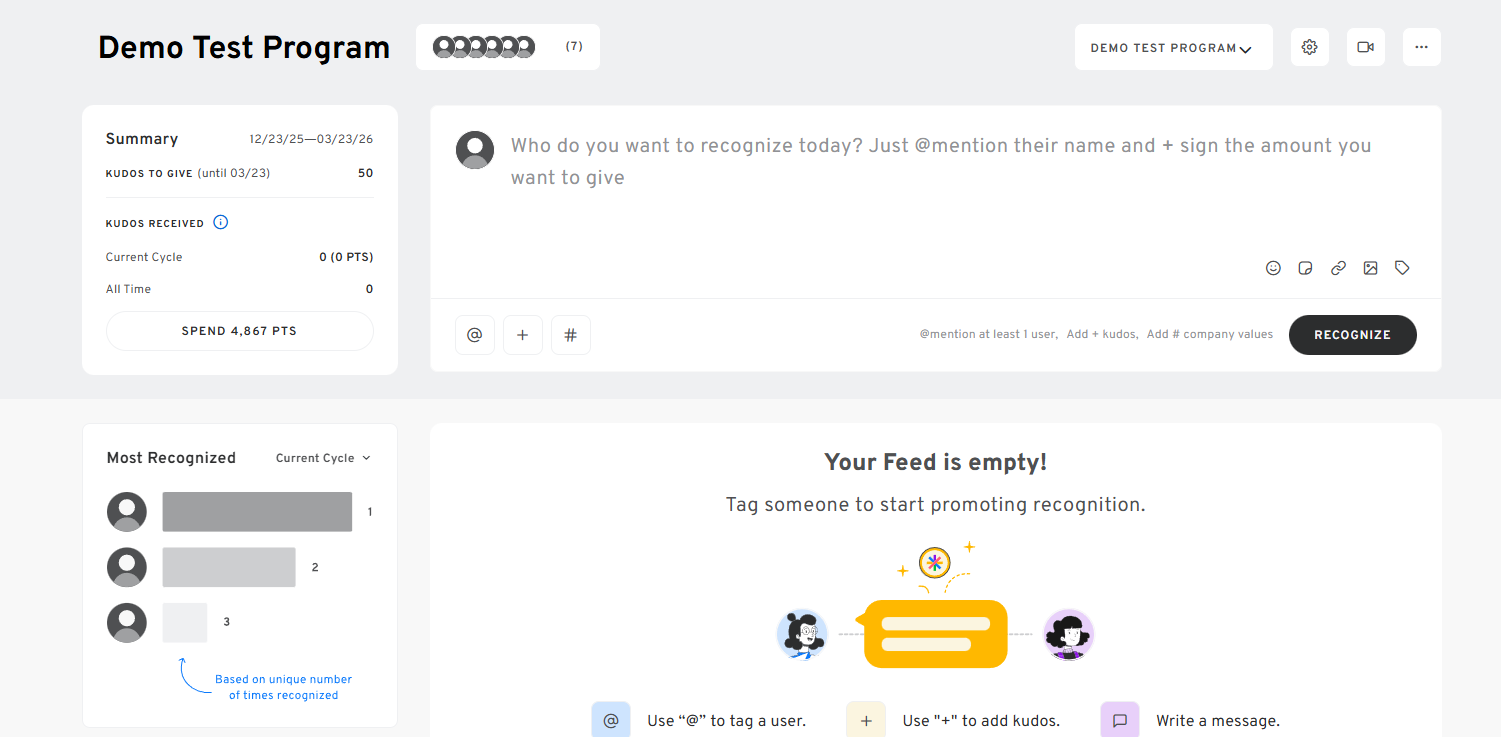Click the second-ranked user's avatar
This screenshot has width=1501, height=737.
(127, 567)
